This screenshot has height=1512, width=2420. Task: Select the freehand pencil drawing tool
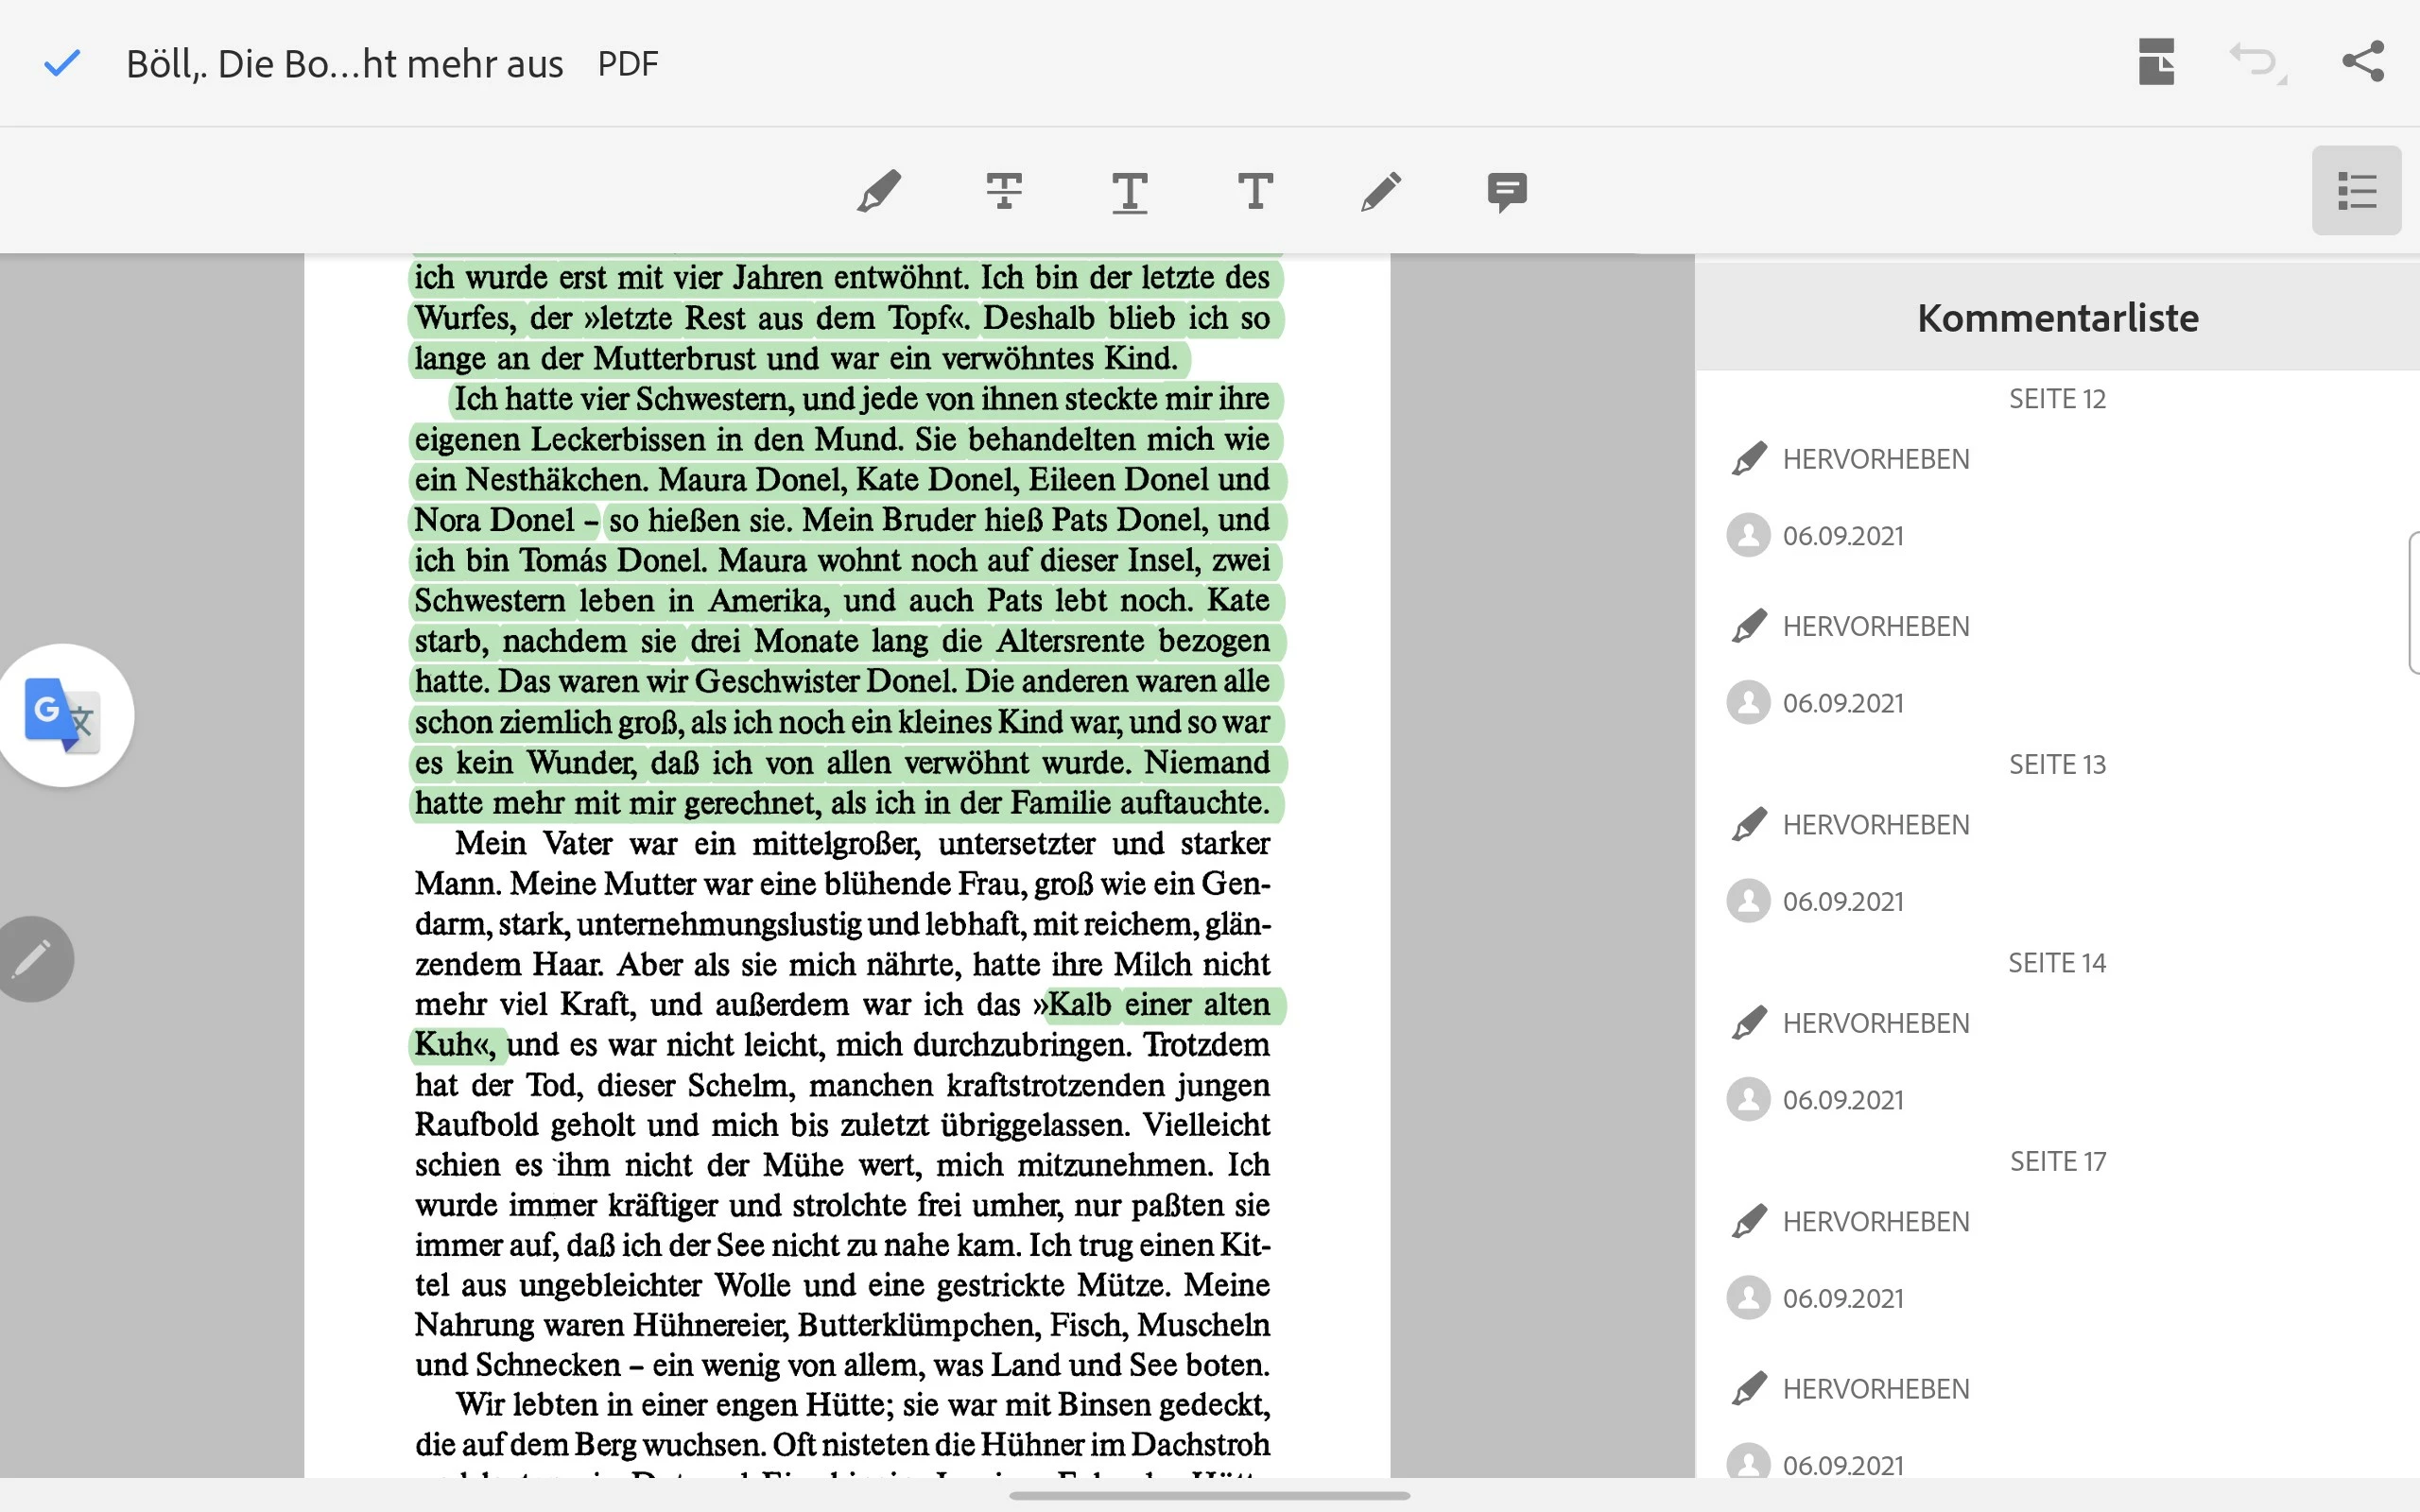click(1381, 190)
